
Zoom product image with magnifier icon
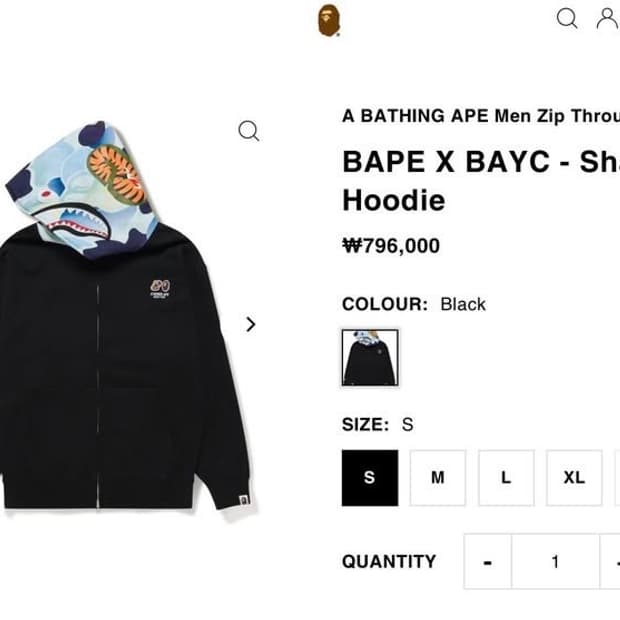249,130
